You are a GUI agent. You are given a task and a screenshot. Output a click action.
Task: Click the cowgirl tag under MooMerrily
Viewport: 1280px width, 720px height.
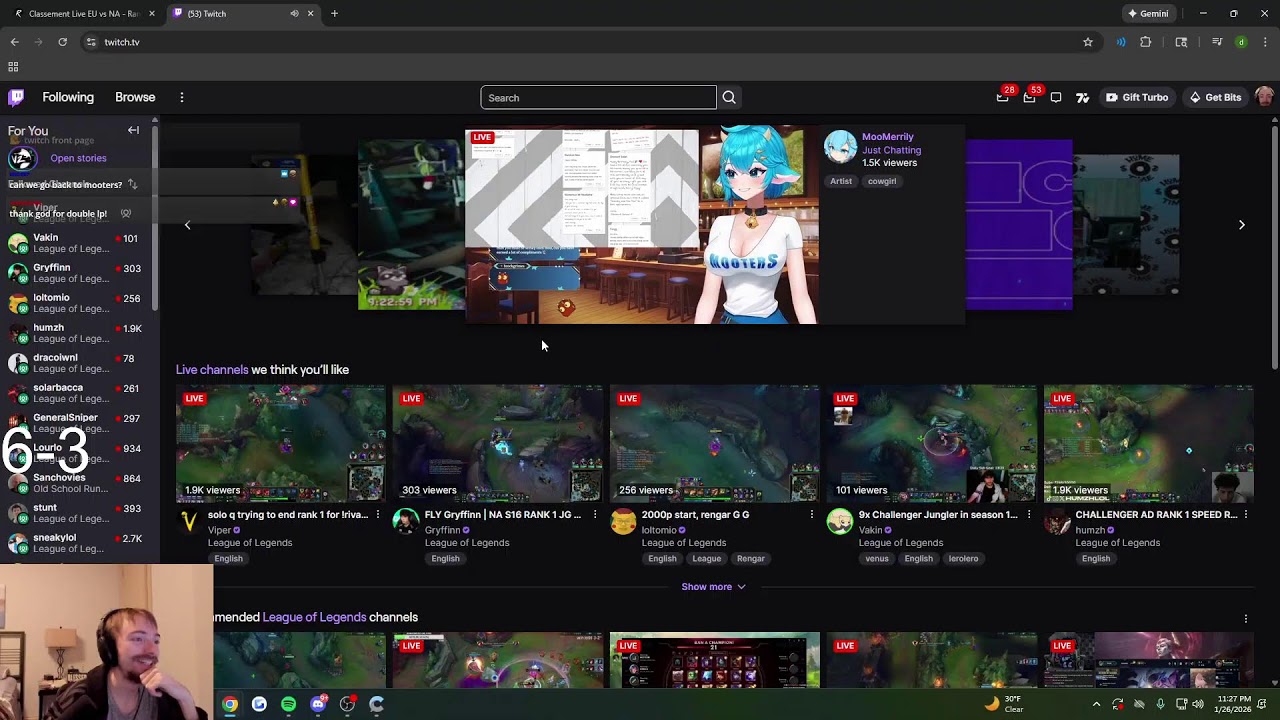[x=882, y=181]
